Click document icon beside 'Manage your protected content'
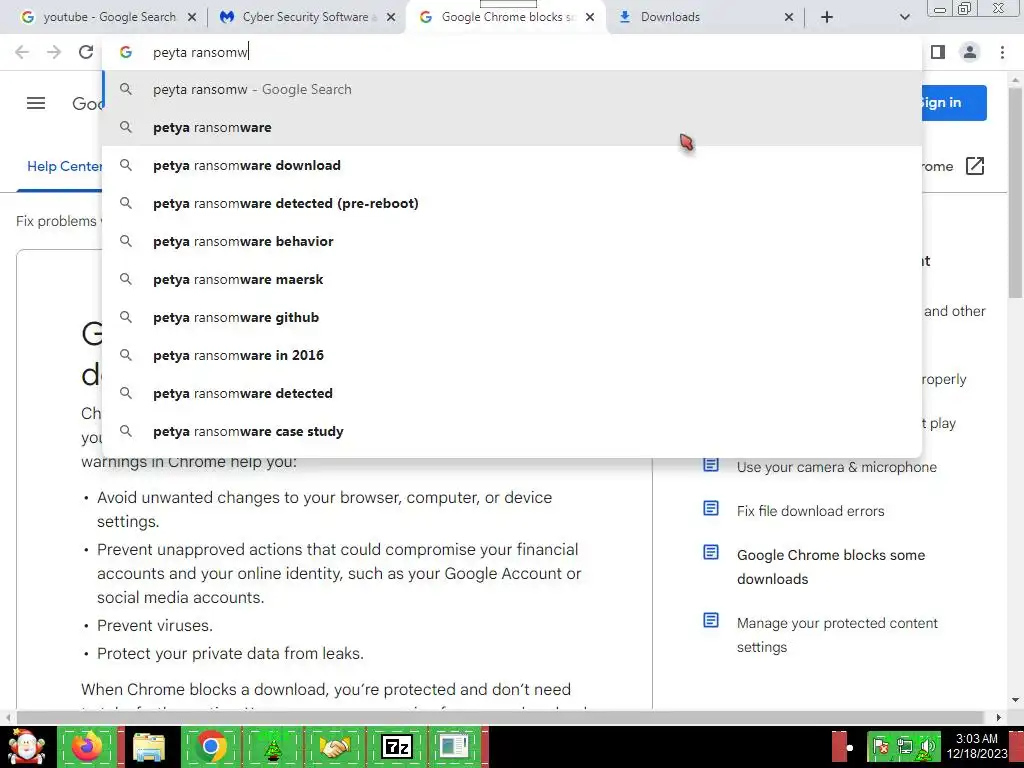This screenshot has height=768, width=1024. (711, 620)
